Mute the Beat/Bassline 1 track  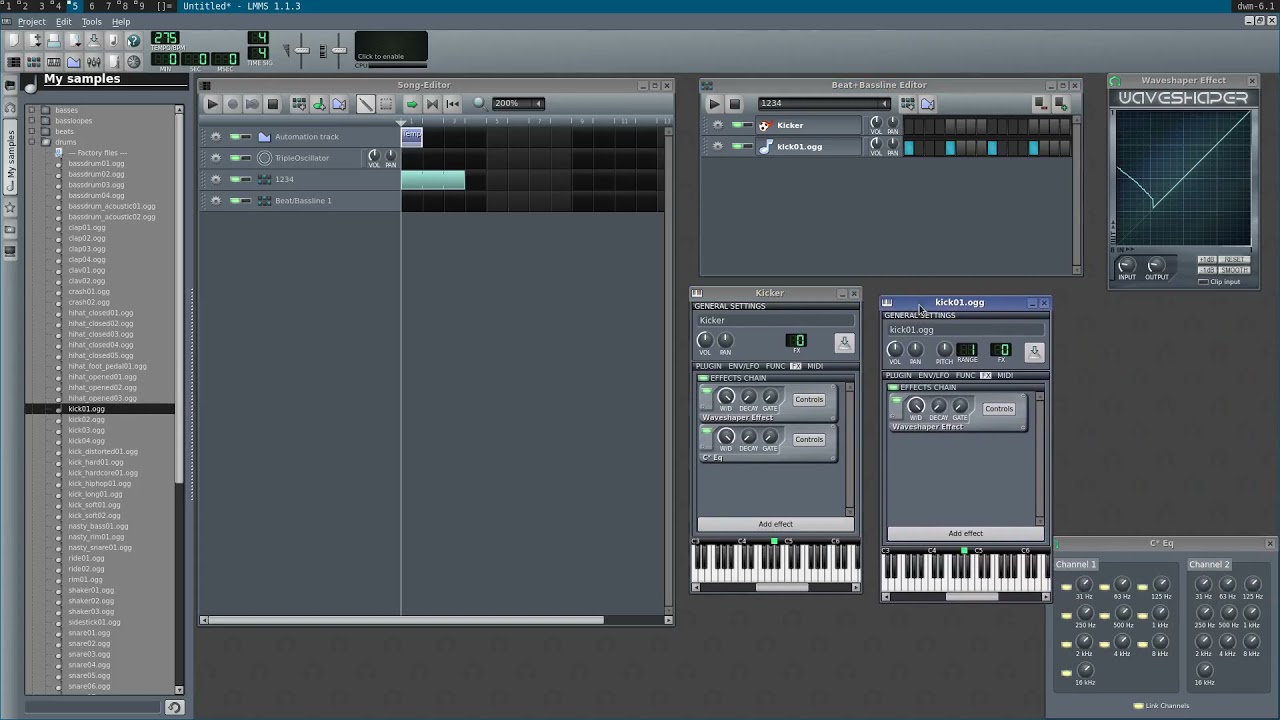235,201
